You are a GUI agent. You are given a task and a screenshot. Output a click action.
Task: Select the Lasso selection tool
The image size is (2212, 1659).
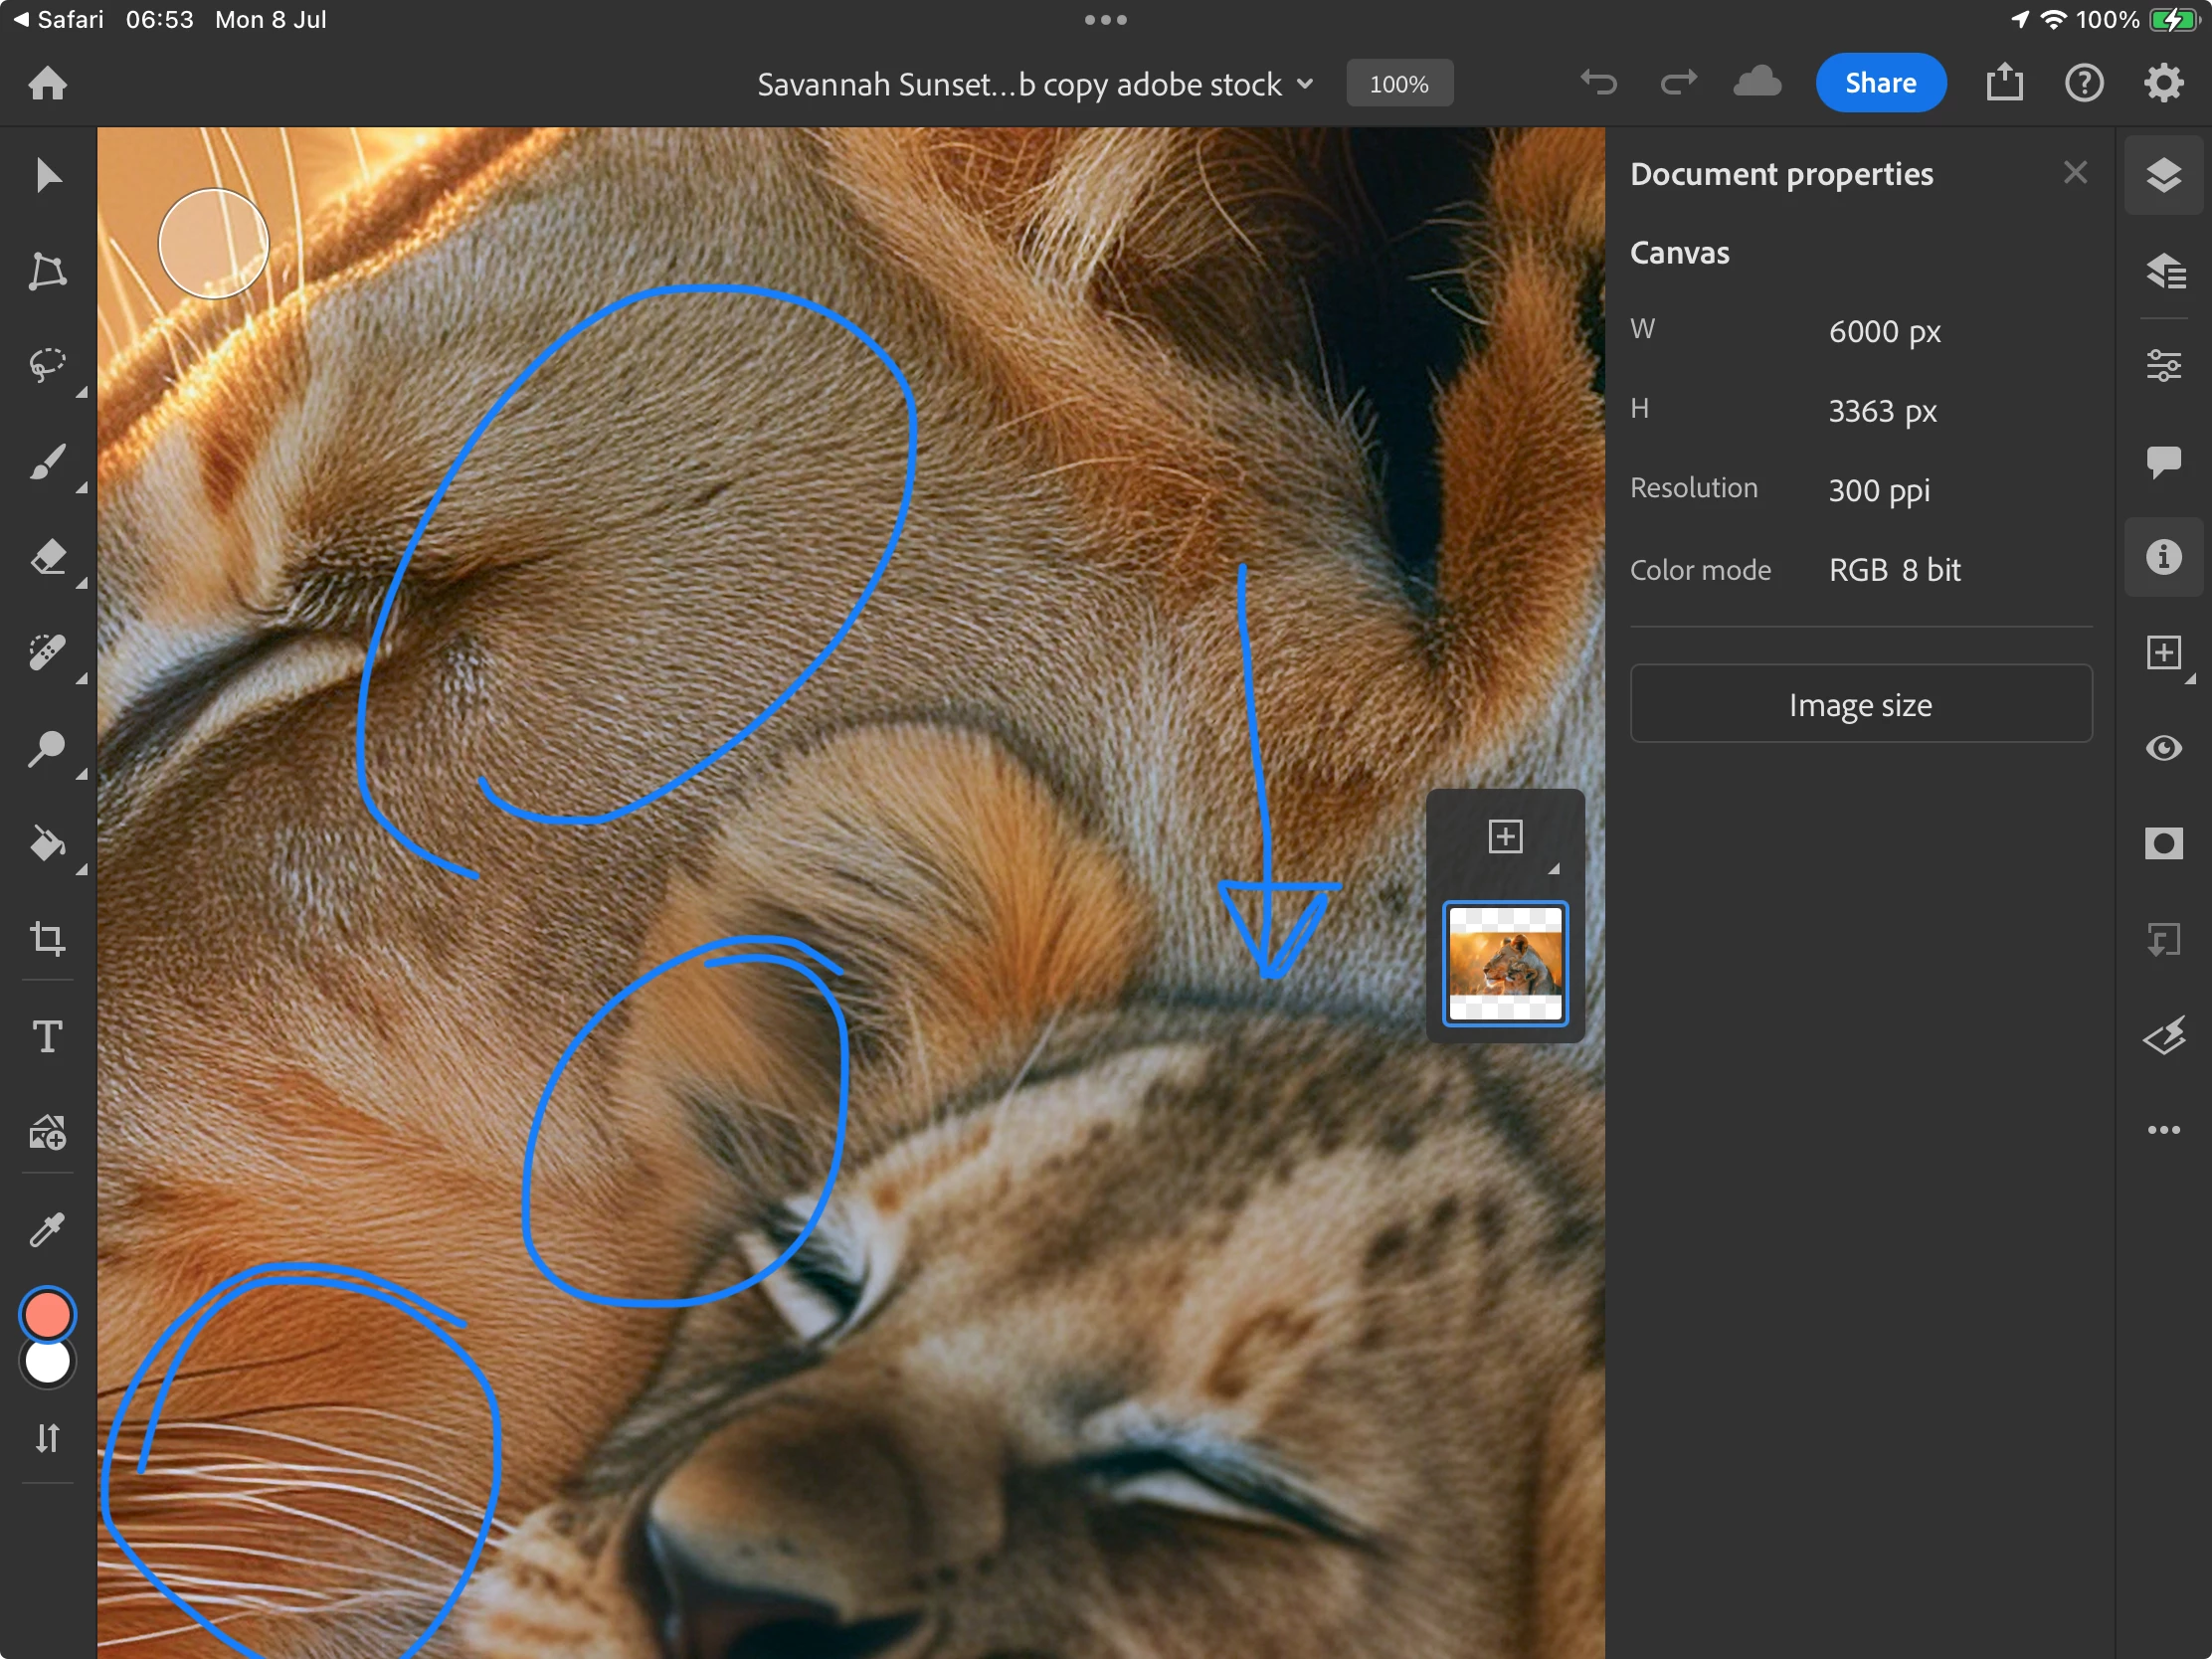[x=47, y=365]
